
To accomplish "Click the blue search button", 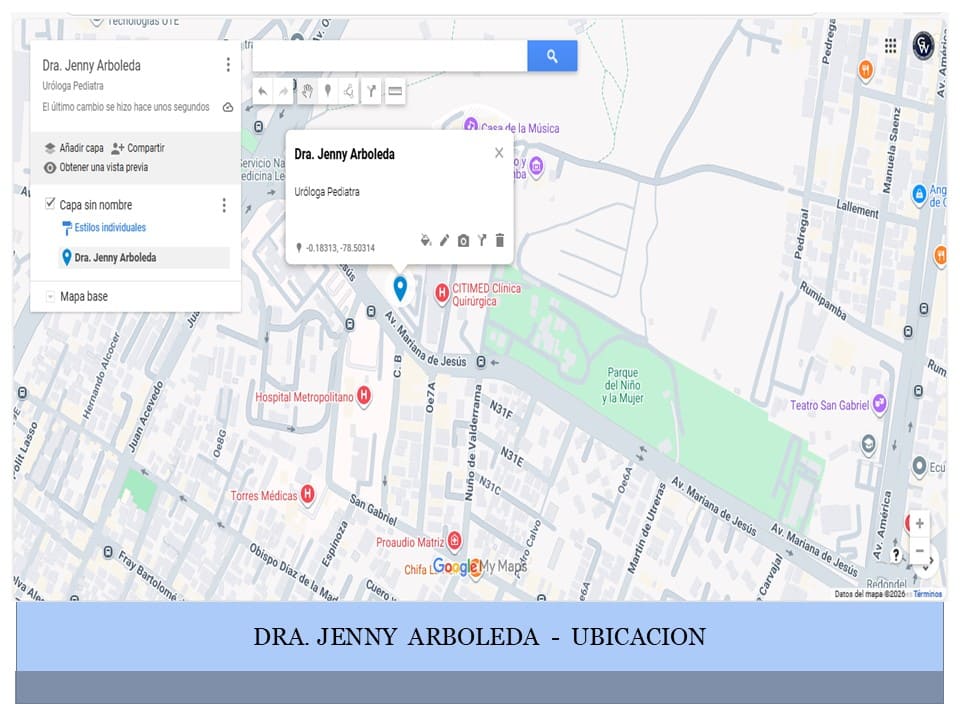I will (552, 57).
